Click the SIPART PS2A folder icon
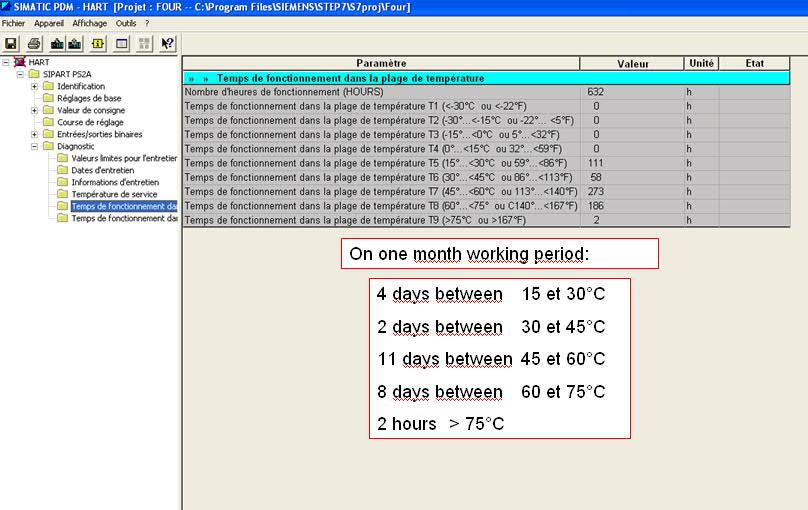This screenshot has height=510, width=808. [x=34, y=74]
